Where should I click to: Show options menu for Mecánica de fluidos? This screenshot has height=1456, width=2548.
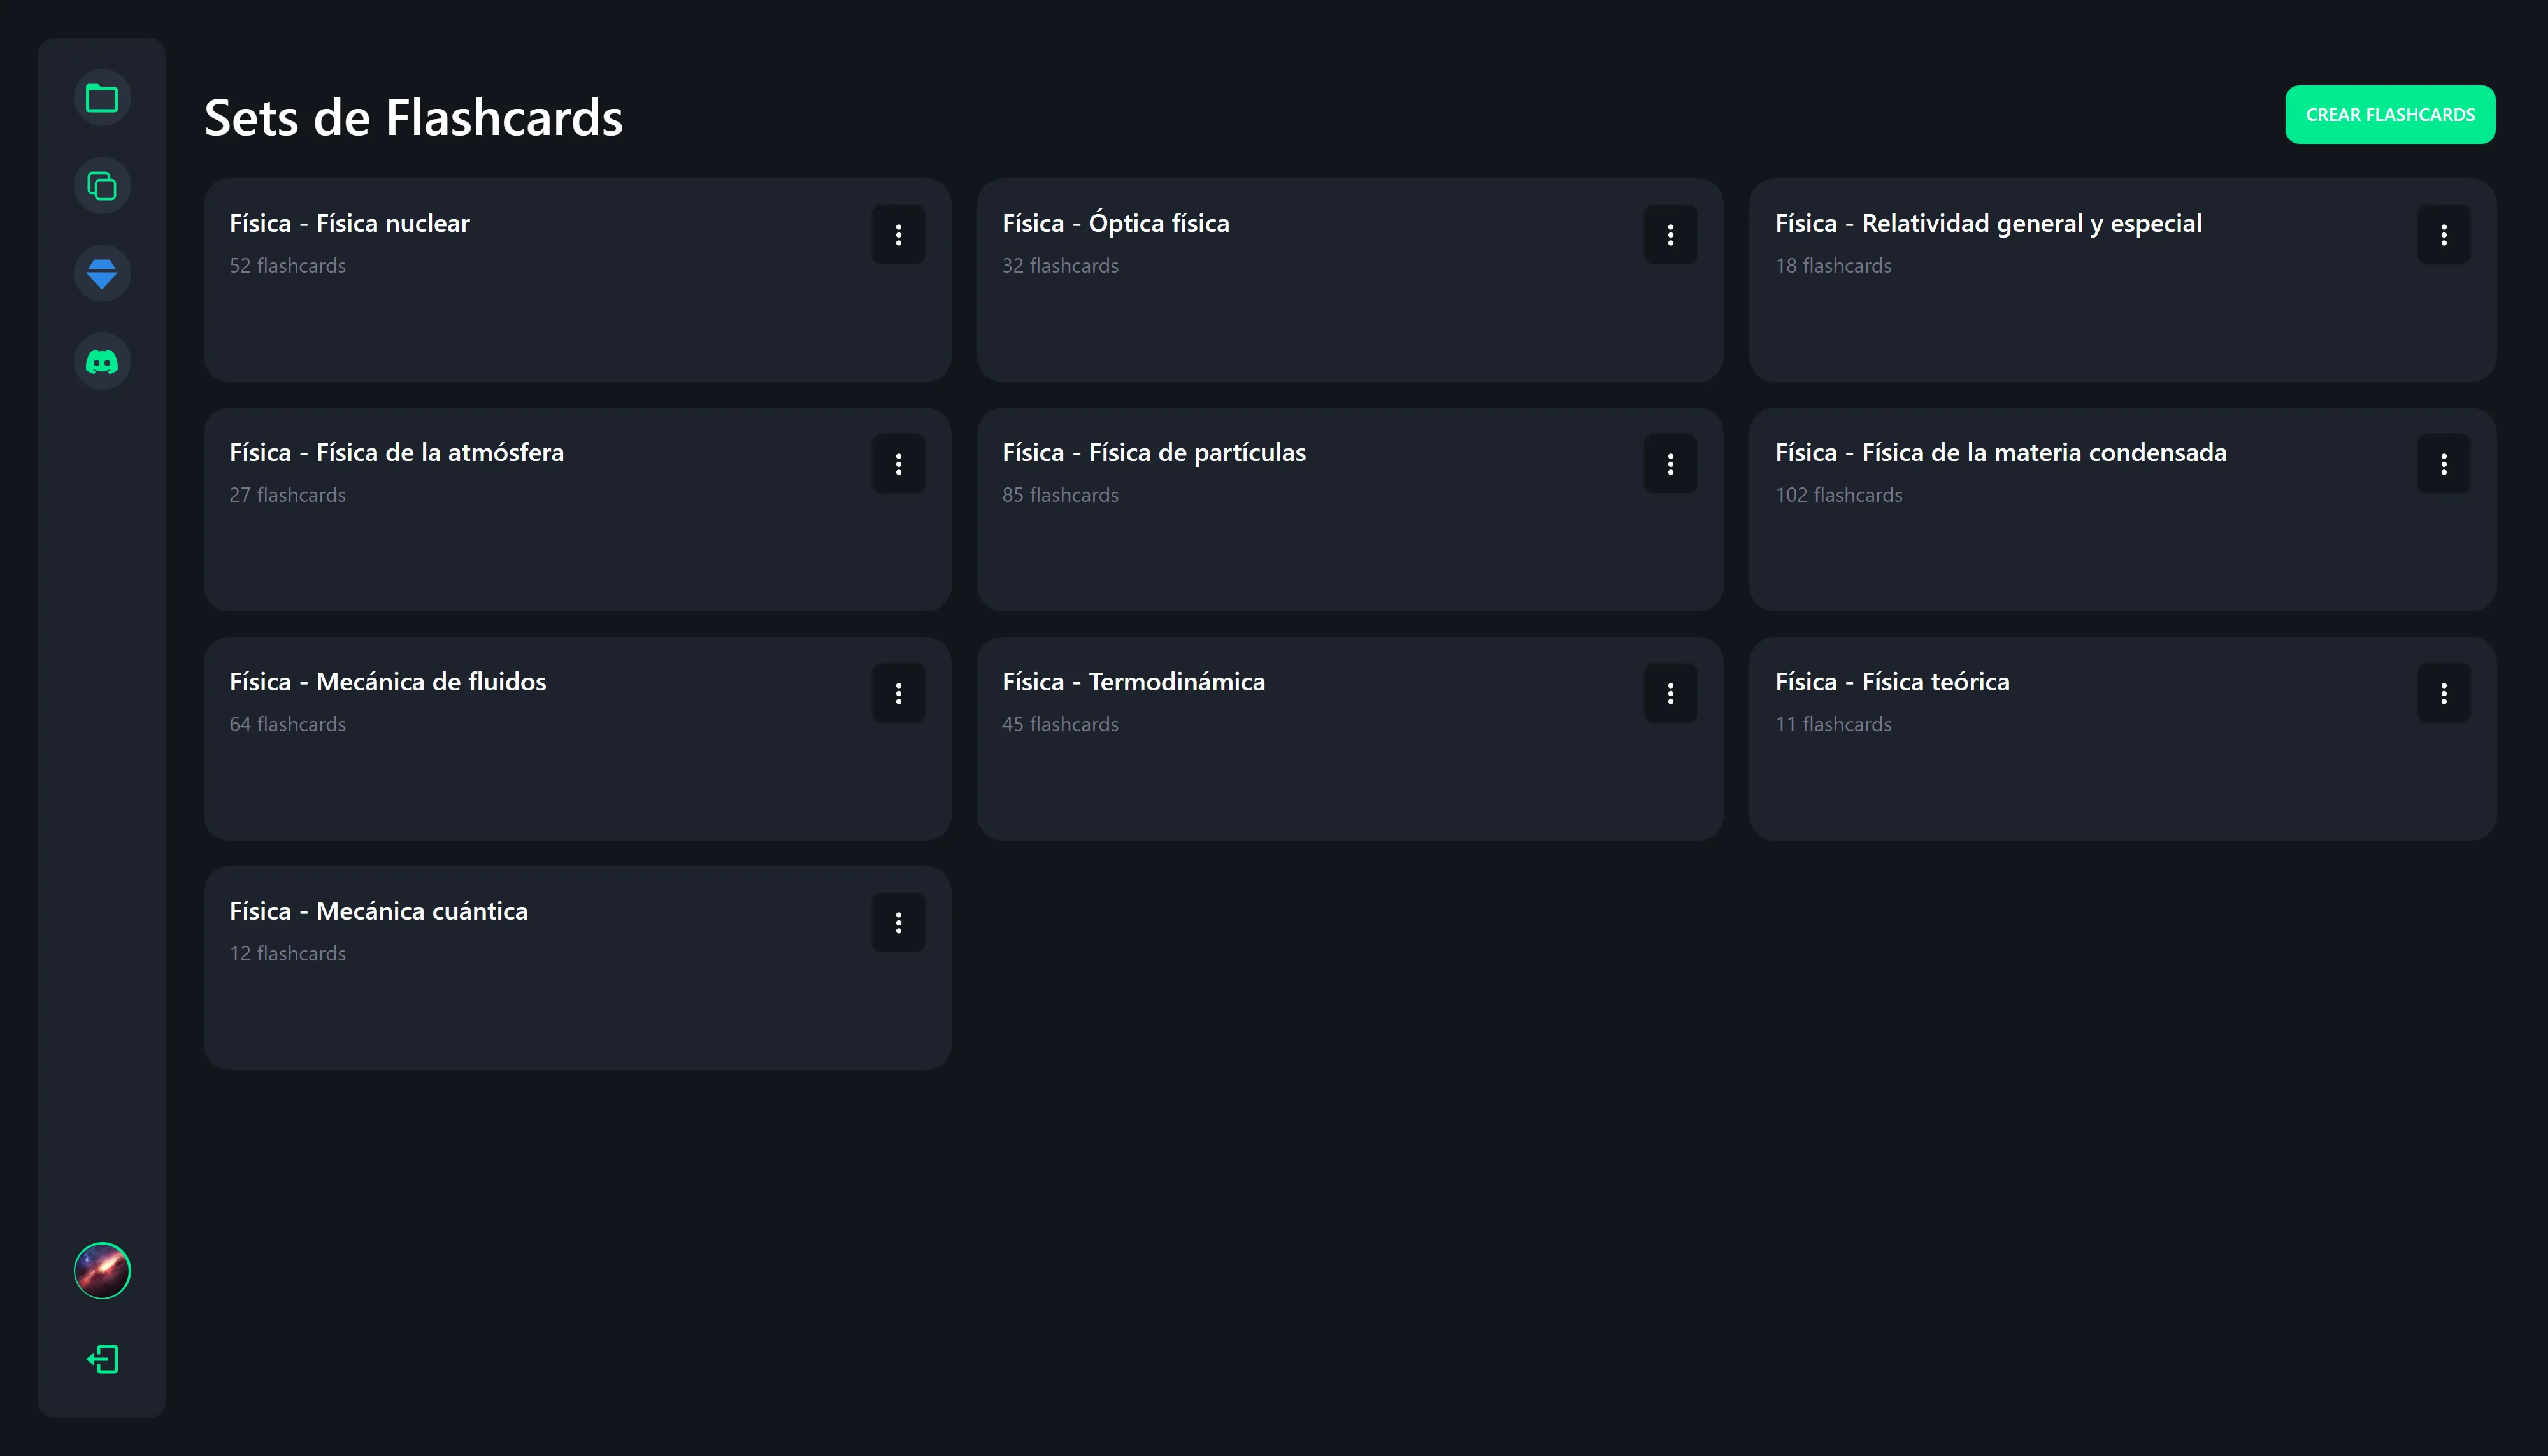click(x=898, y=693)
